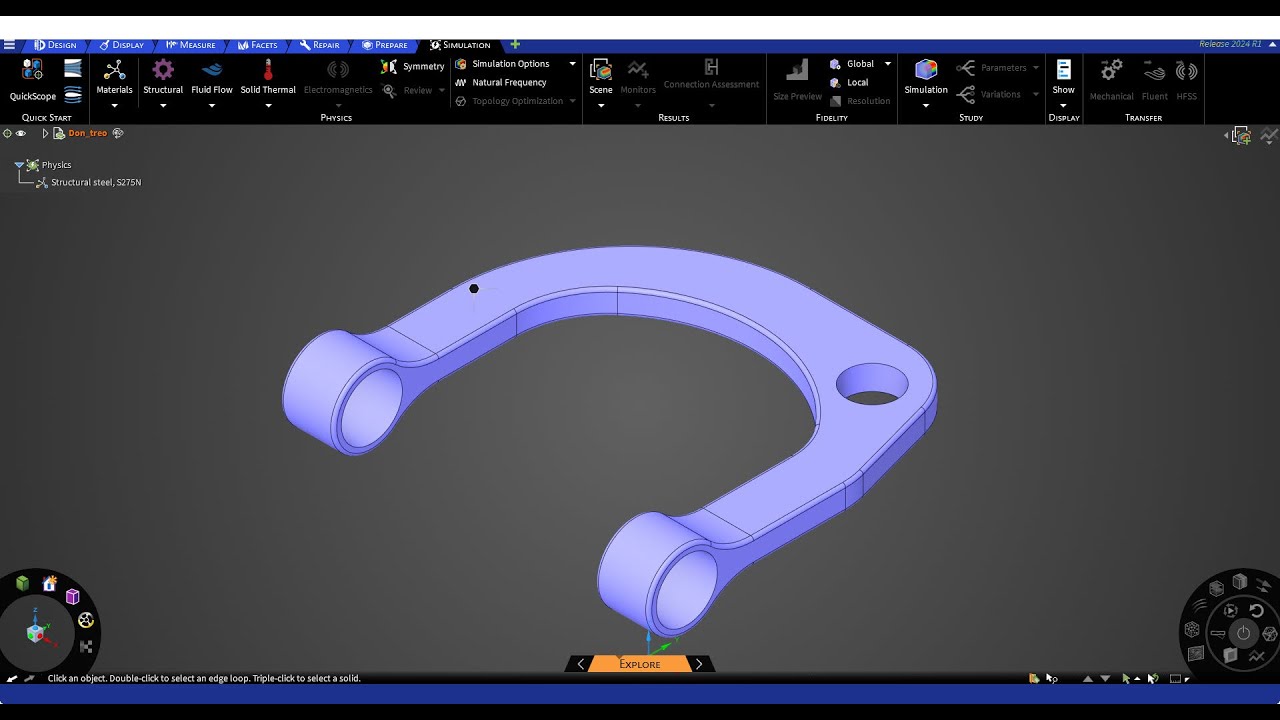This screenshot has height=720, width=1280.
Task: Click the reset arrow in solver wheel
Action: (1257, 611)
